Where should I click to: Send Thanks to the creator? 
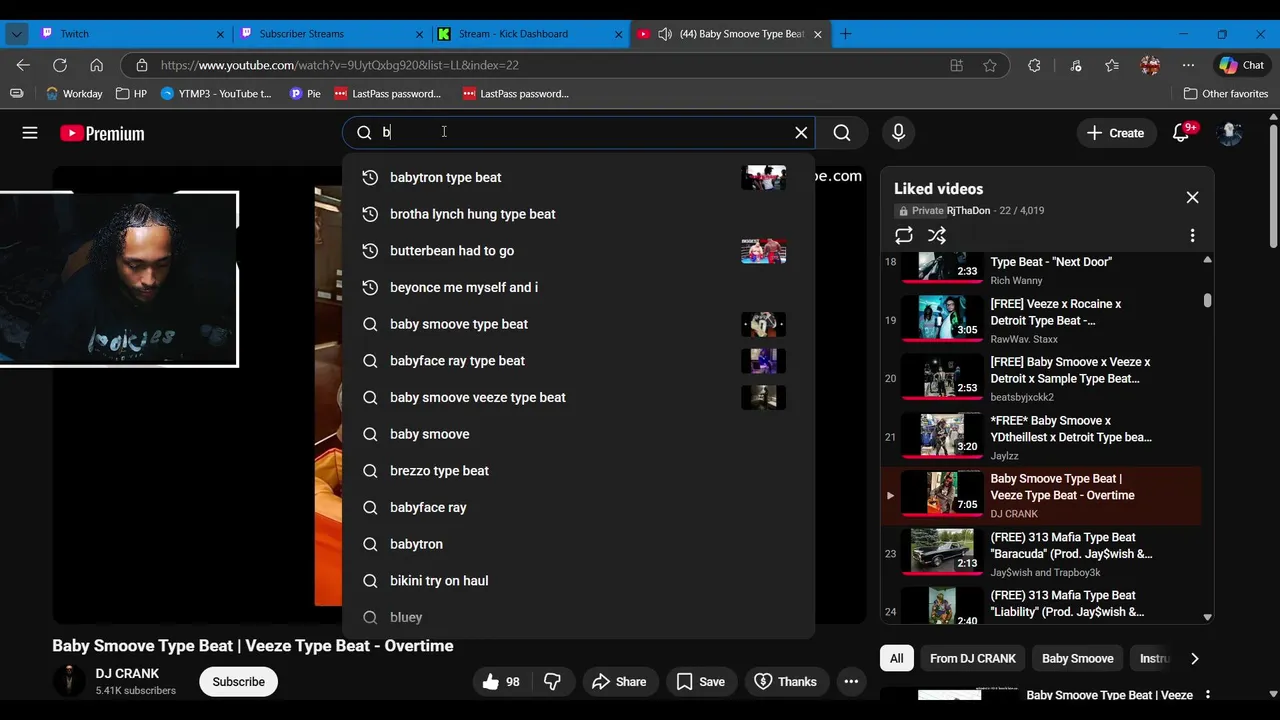tap(786, 682)
